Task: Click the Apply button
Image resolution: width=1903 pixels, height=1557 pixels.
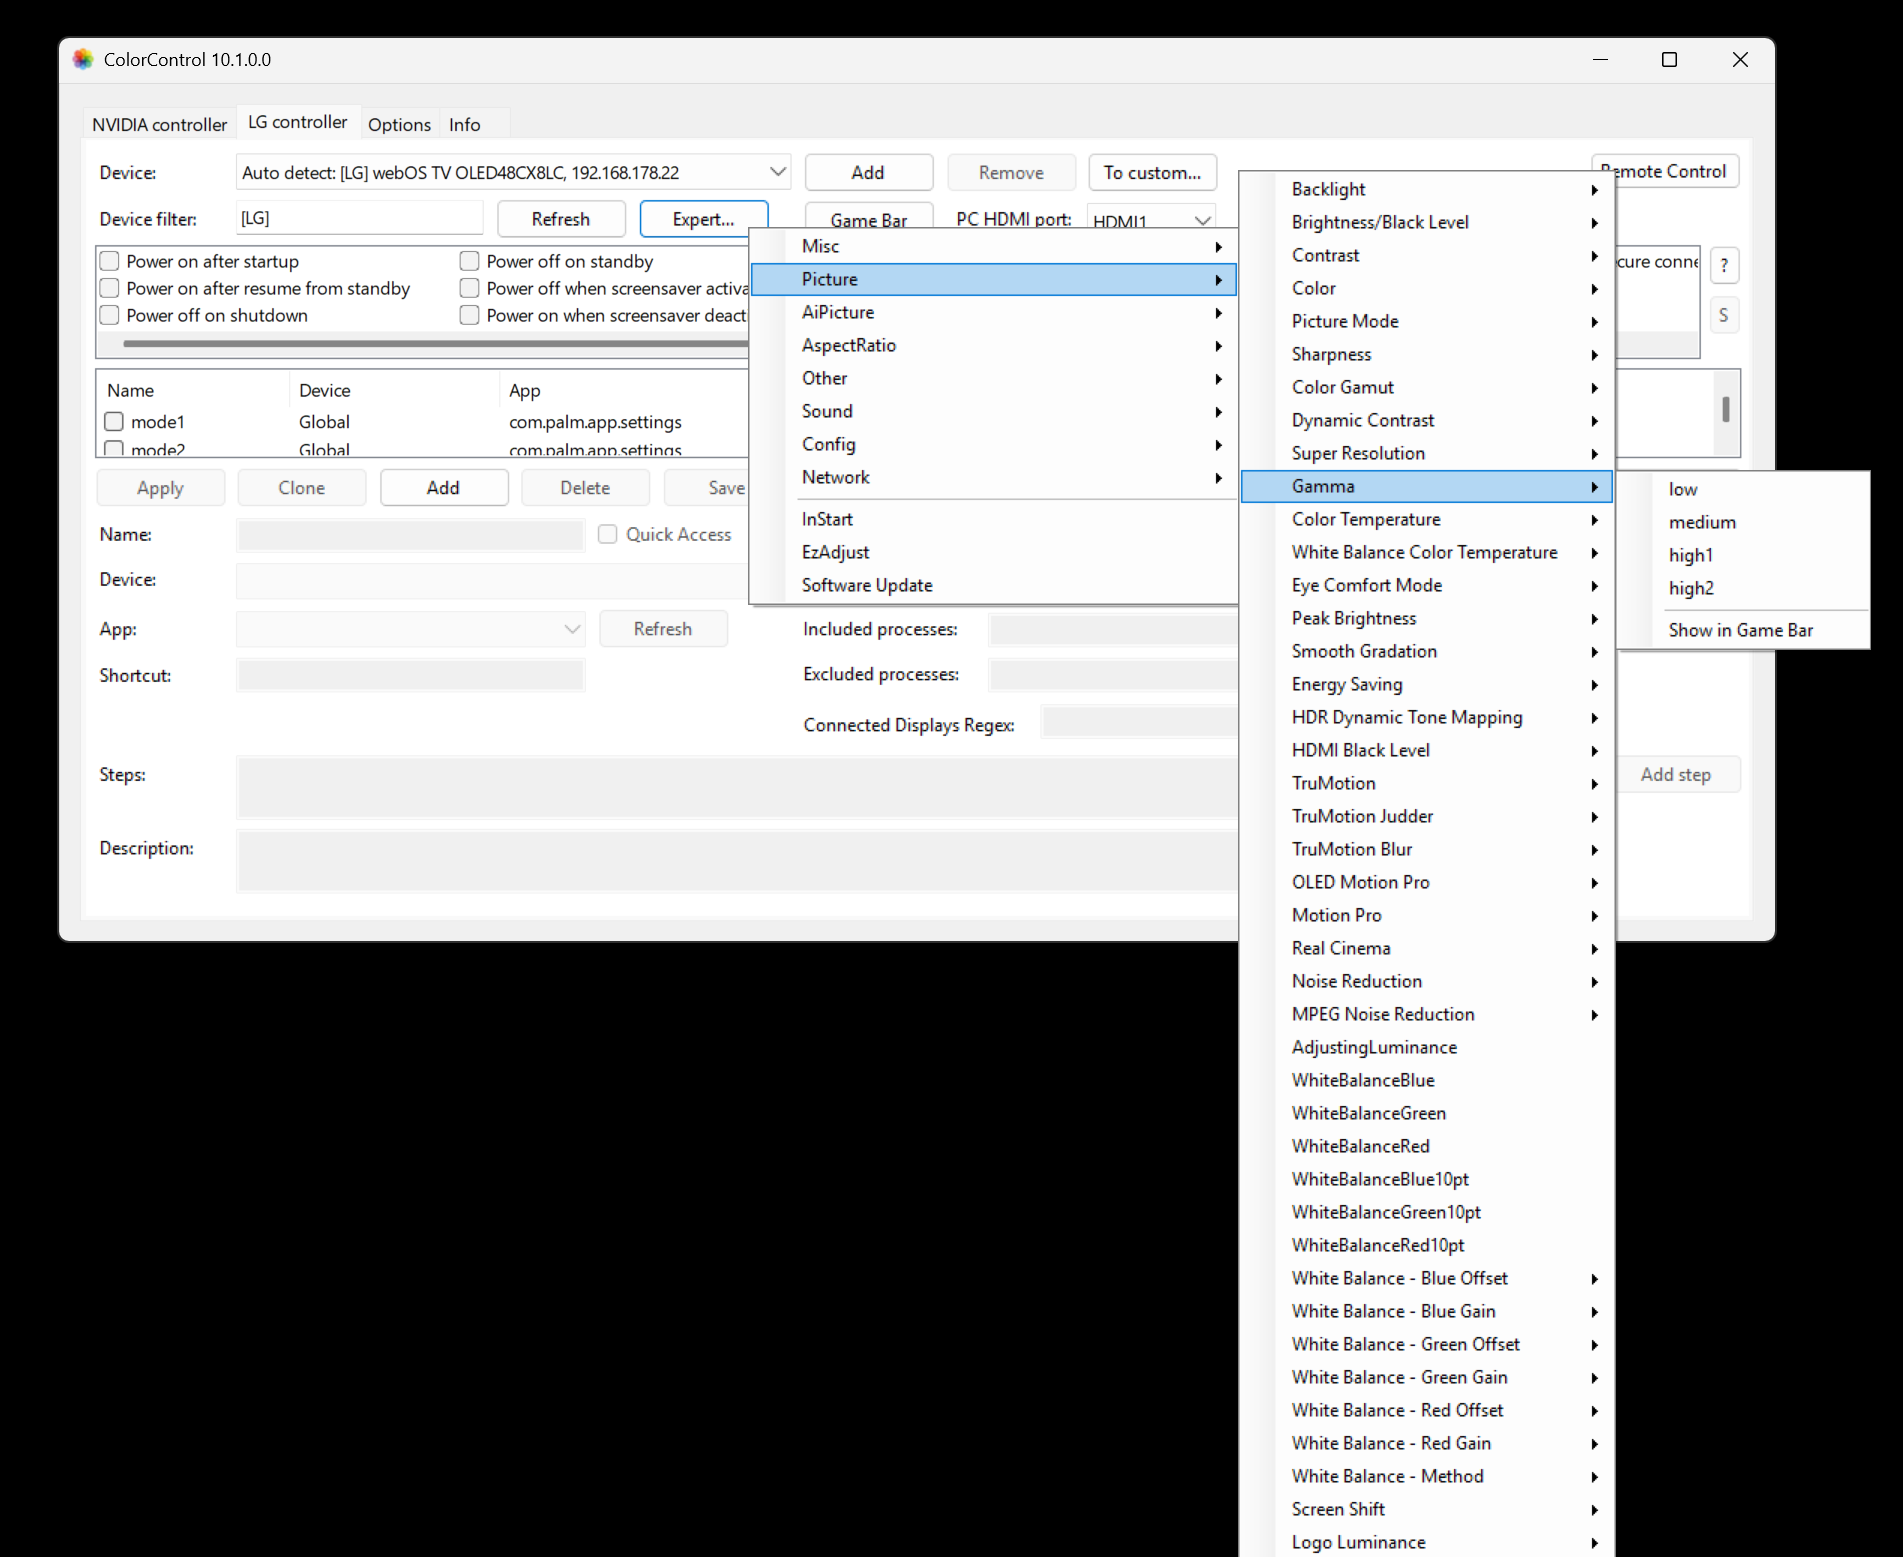Action: 160,487
